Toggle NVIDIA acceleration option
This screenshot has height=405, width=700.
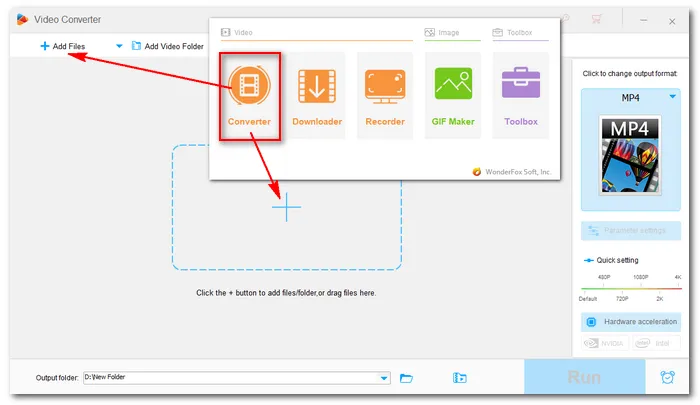605,343
